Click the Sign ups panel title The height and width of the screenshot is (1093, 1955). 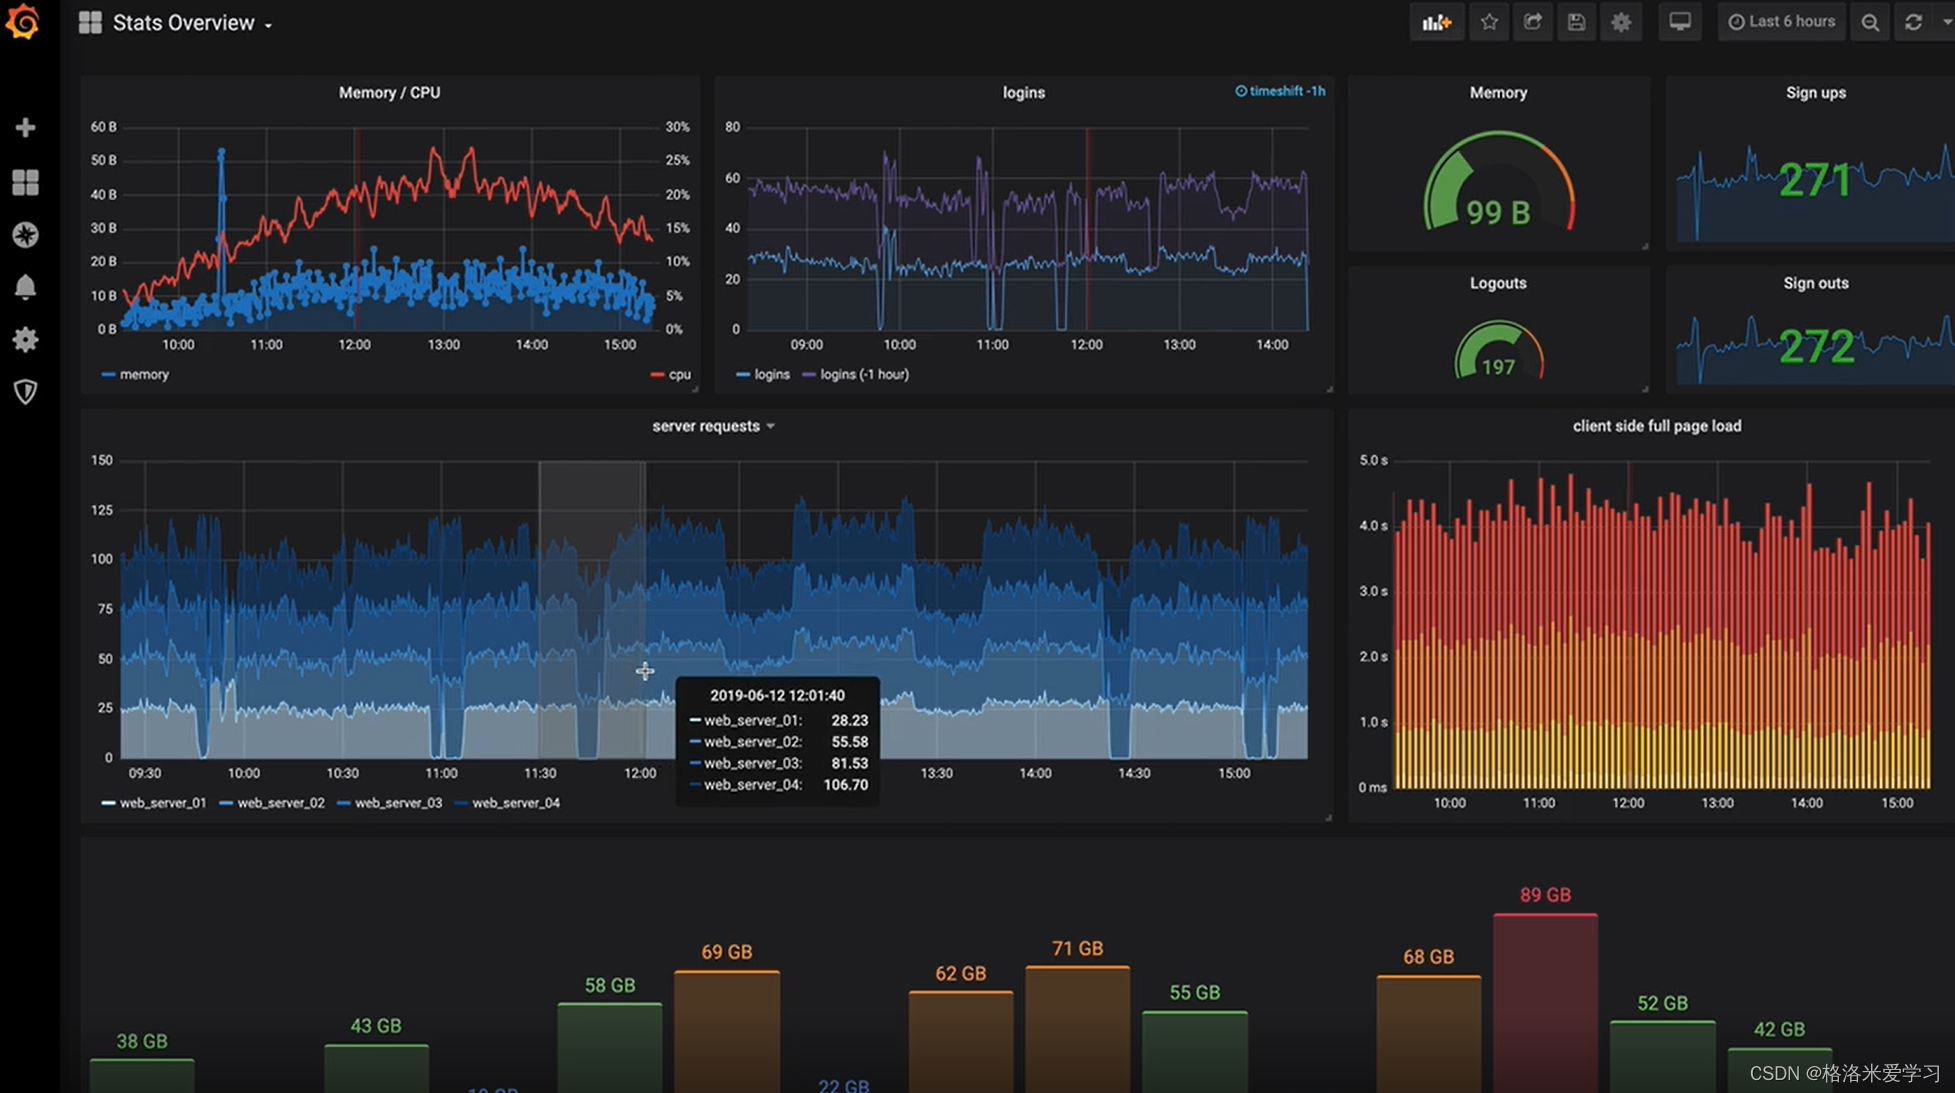pyautogui.click(x=1816, y=92)
